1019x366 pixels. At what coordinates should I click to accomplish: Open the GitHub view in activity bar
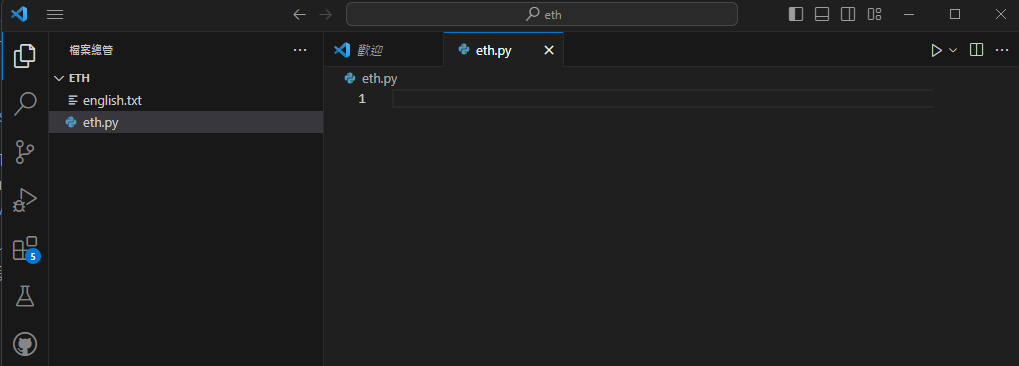(x=25, y=345)
